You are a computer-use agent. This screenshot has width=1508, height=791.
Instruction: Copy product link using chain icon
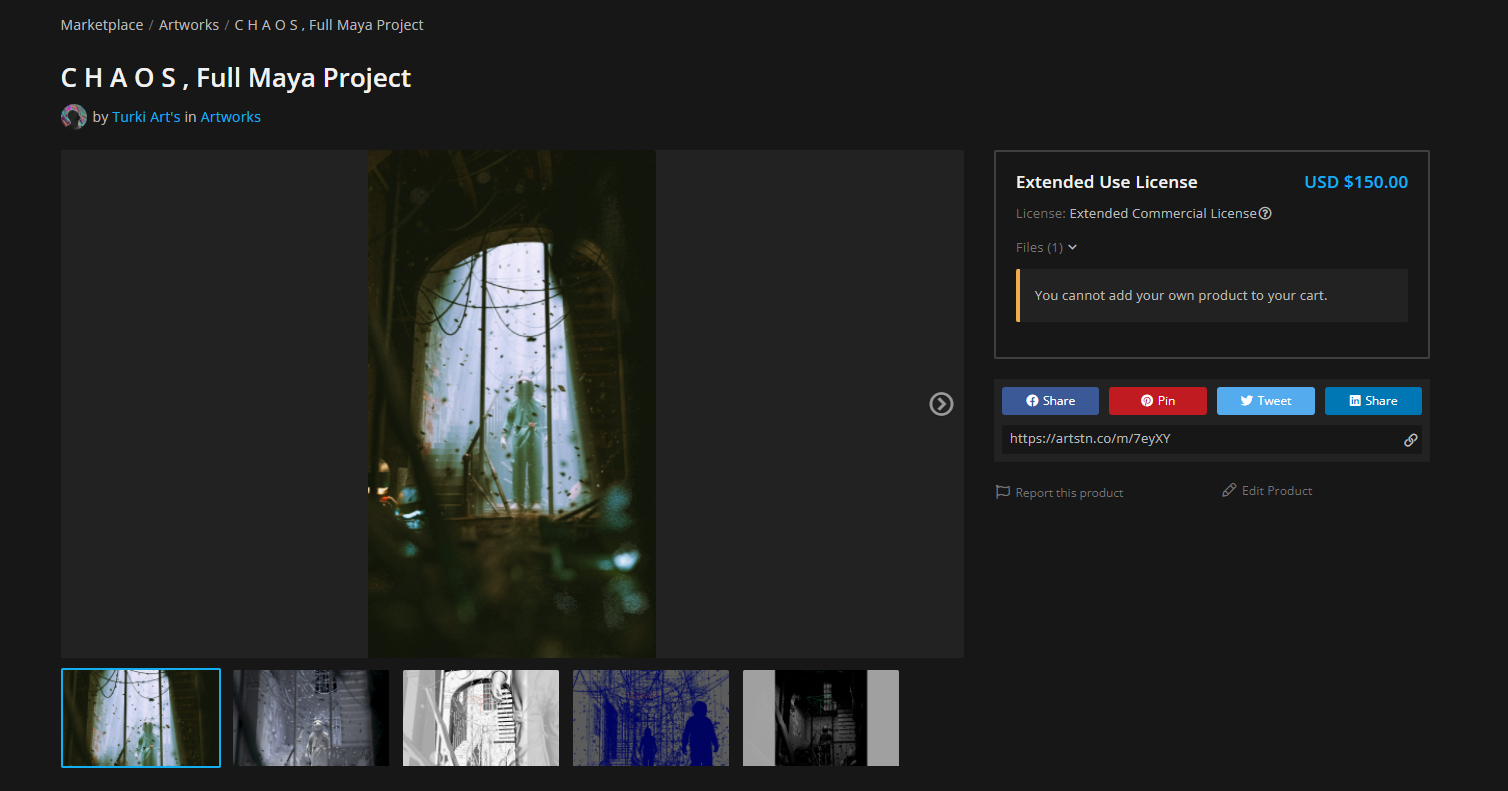pyautogui.click(x=1410, y=440)
